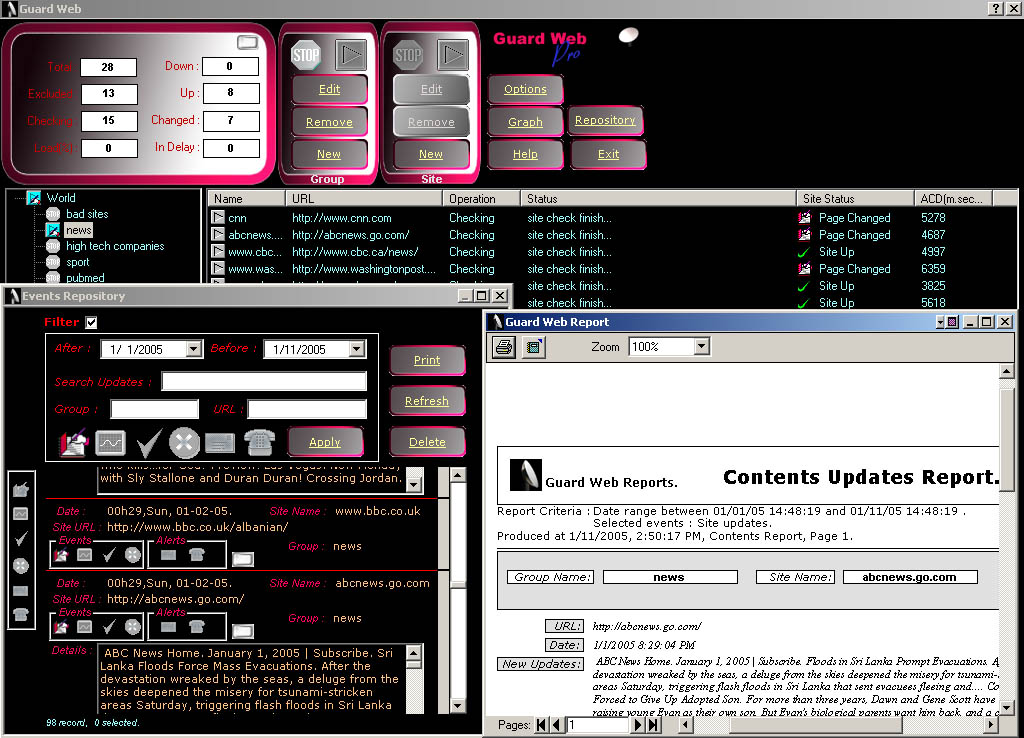Viewport: 1024px width, 738px height.
Task: Click sidebar telephone icon in Events Repository
Action: coord(21,615)
